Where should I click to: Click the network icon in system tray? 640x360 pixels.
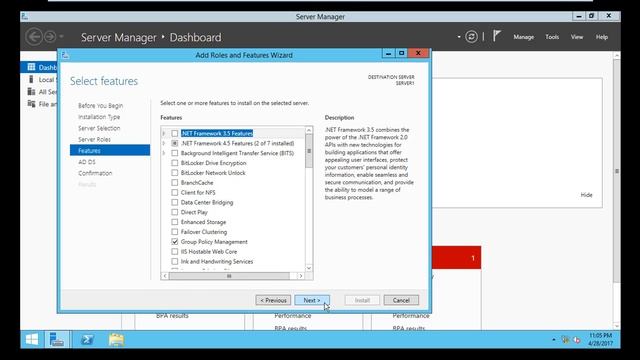point(565,340)
